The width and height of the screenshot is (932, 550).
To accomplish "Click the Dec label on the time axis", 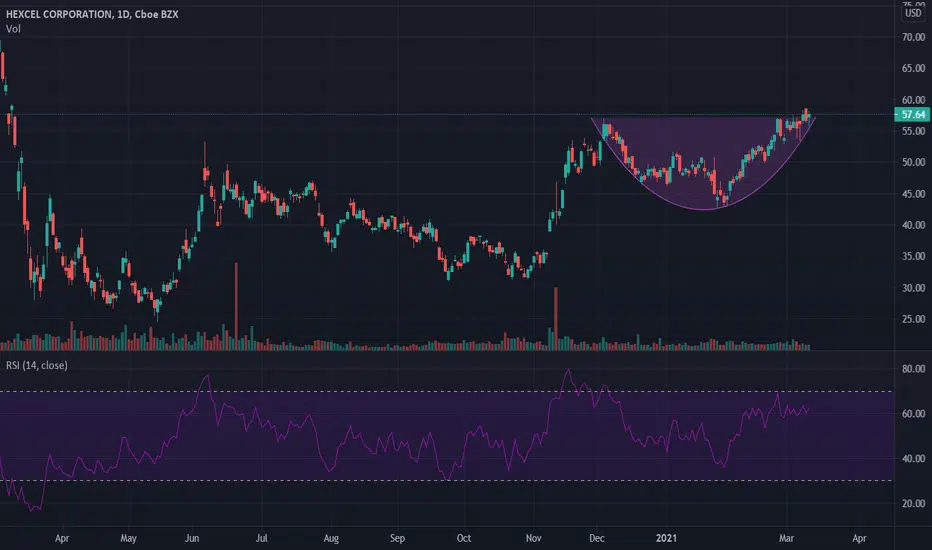I will click(x=597, y=538).
